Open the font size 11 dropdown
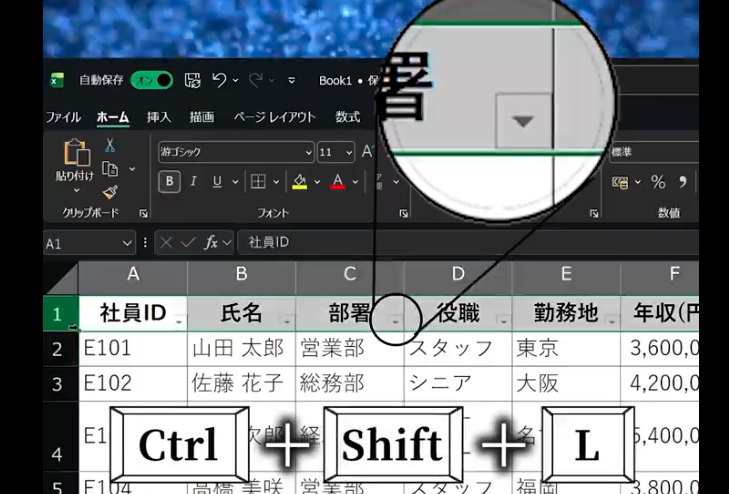This screenshot has height=494, width=729. (x=347, y=153)
